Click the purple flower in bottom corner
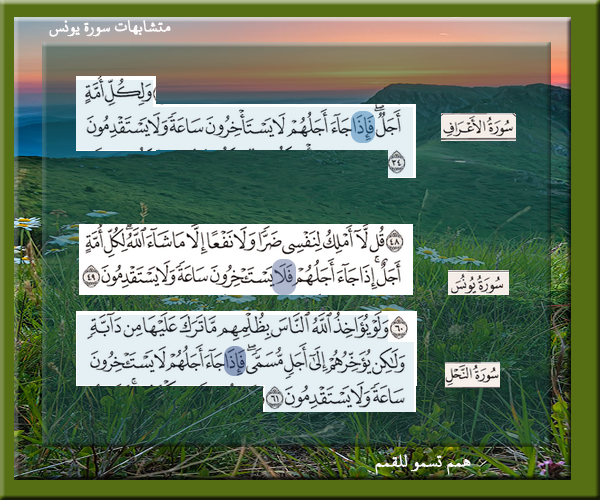The width and height of the screenshot is (600, 500). click(x=548, y=467)
